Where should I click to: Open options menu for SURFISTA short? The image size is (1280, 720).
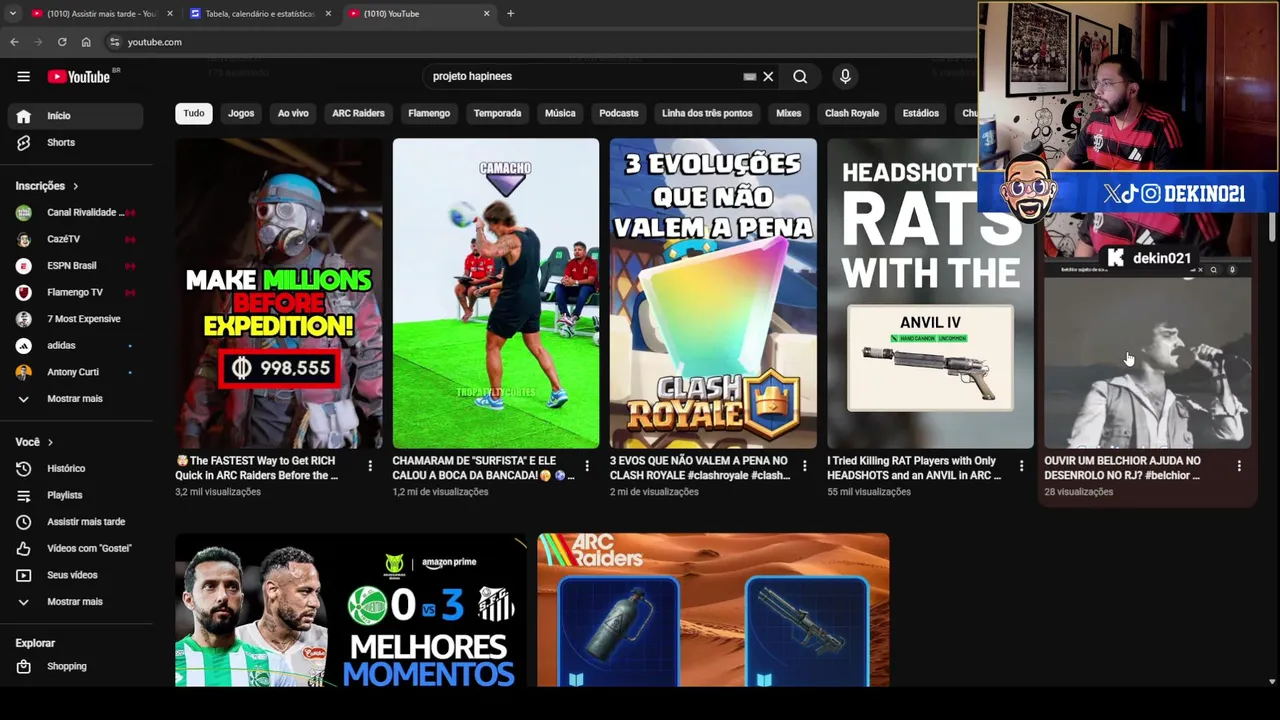pos(587,466)
